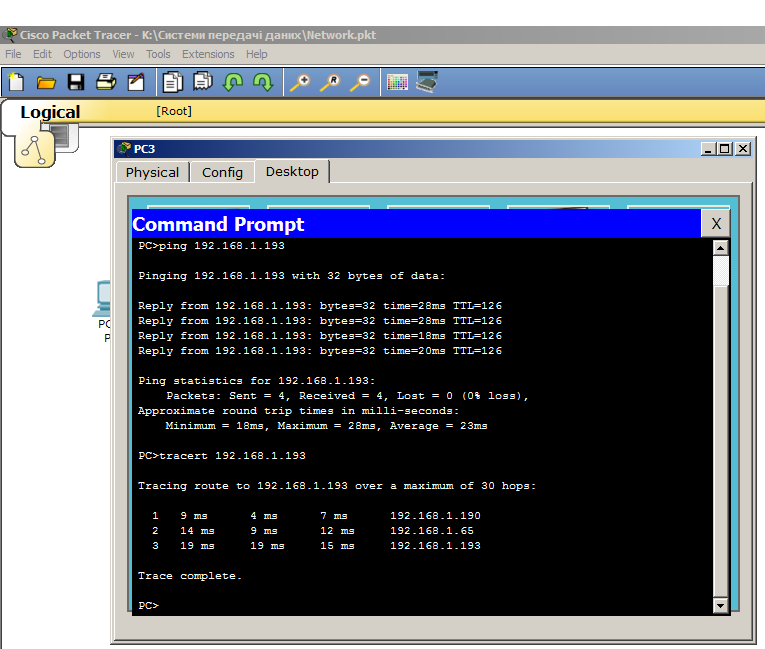
Task: Open the Extensions menu
Action: point(208,54)
